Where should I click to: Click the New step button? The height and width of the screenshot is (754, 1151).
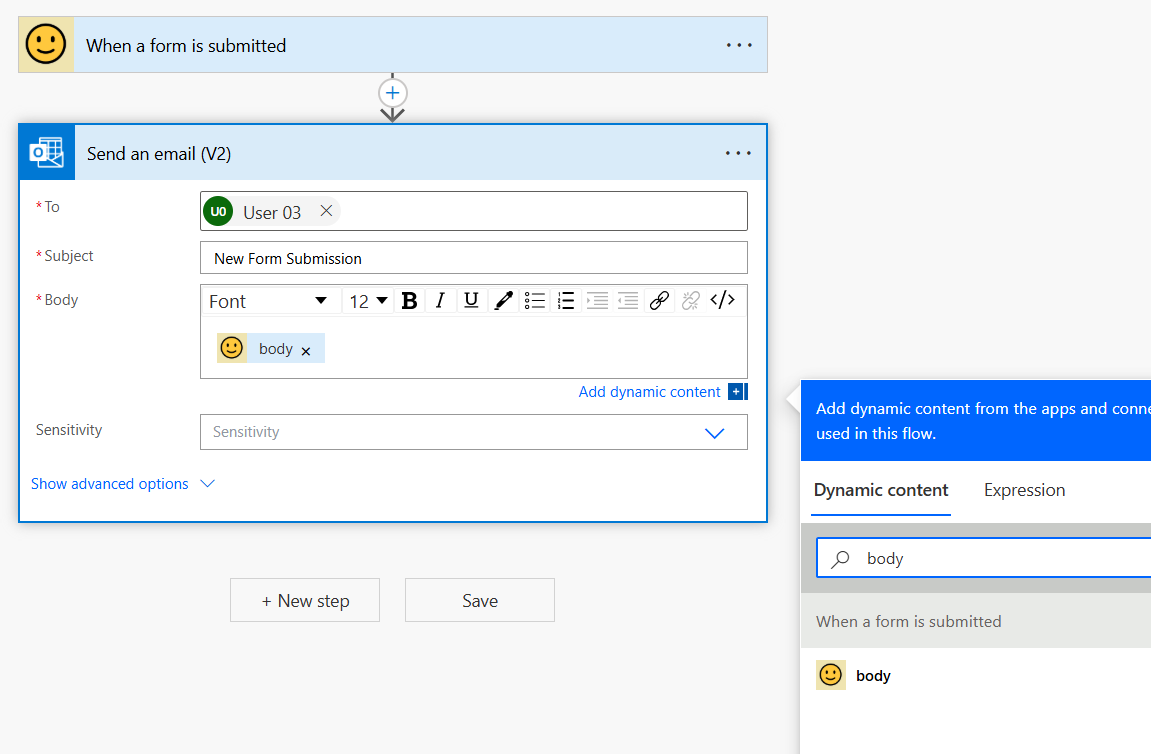point(305,601)
